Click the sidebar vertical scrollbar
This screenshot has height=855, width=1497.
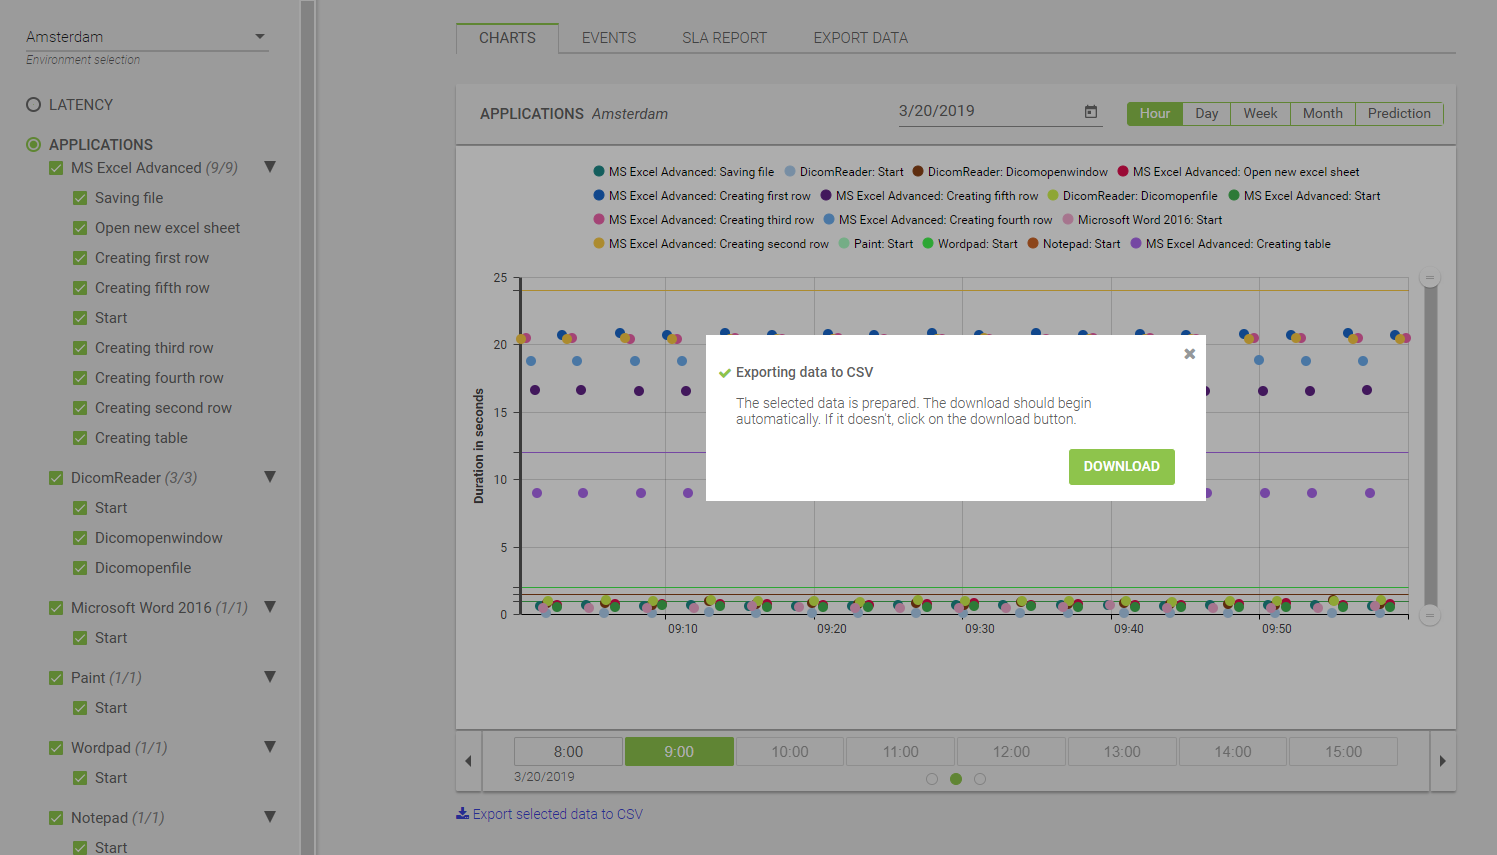(x=308, y=427)
